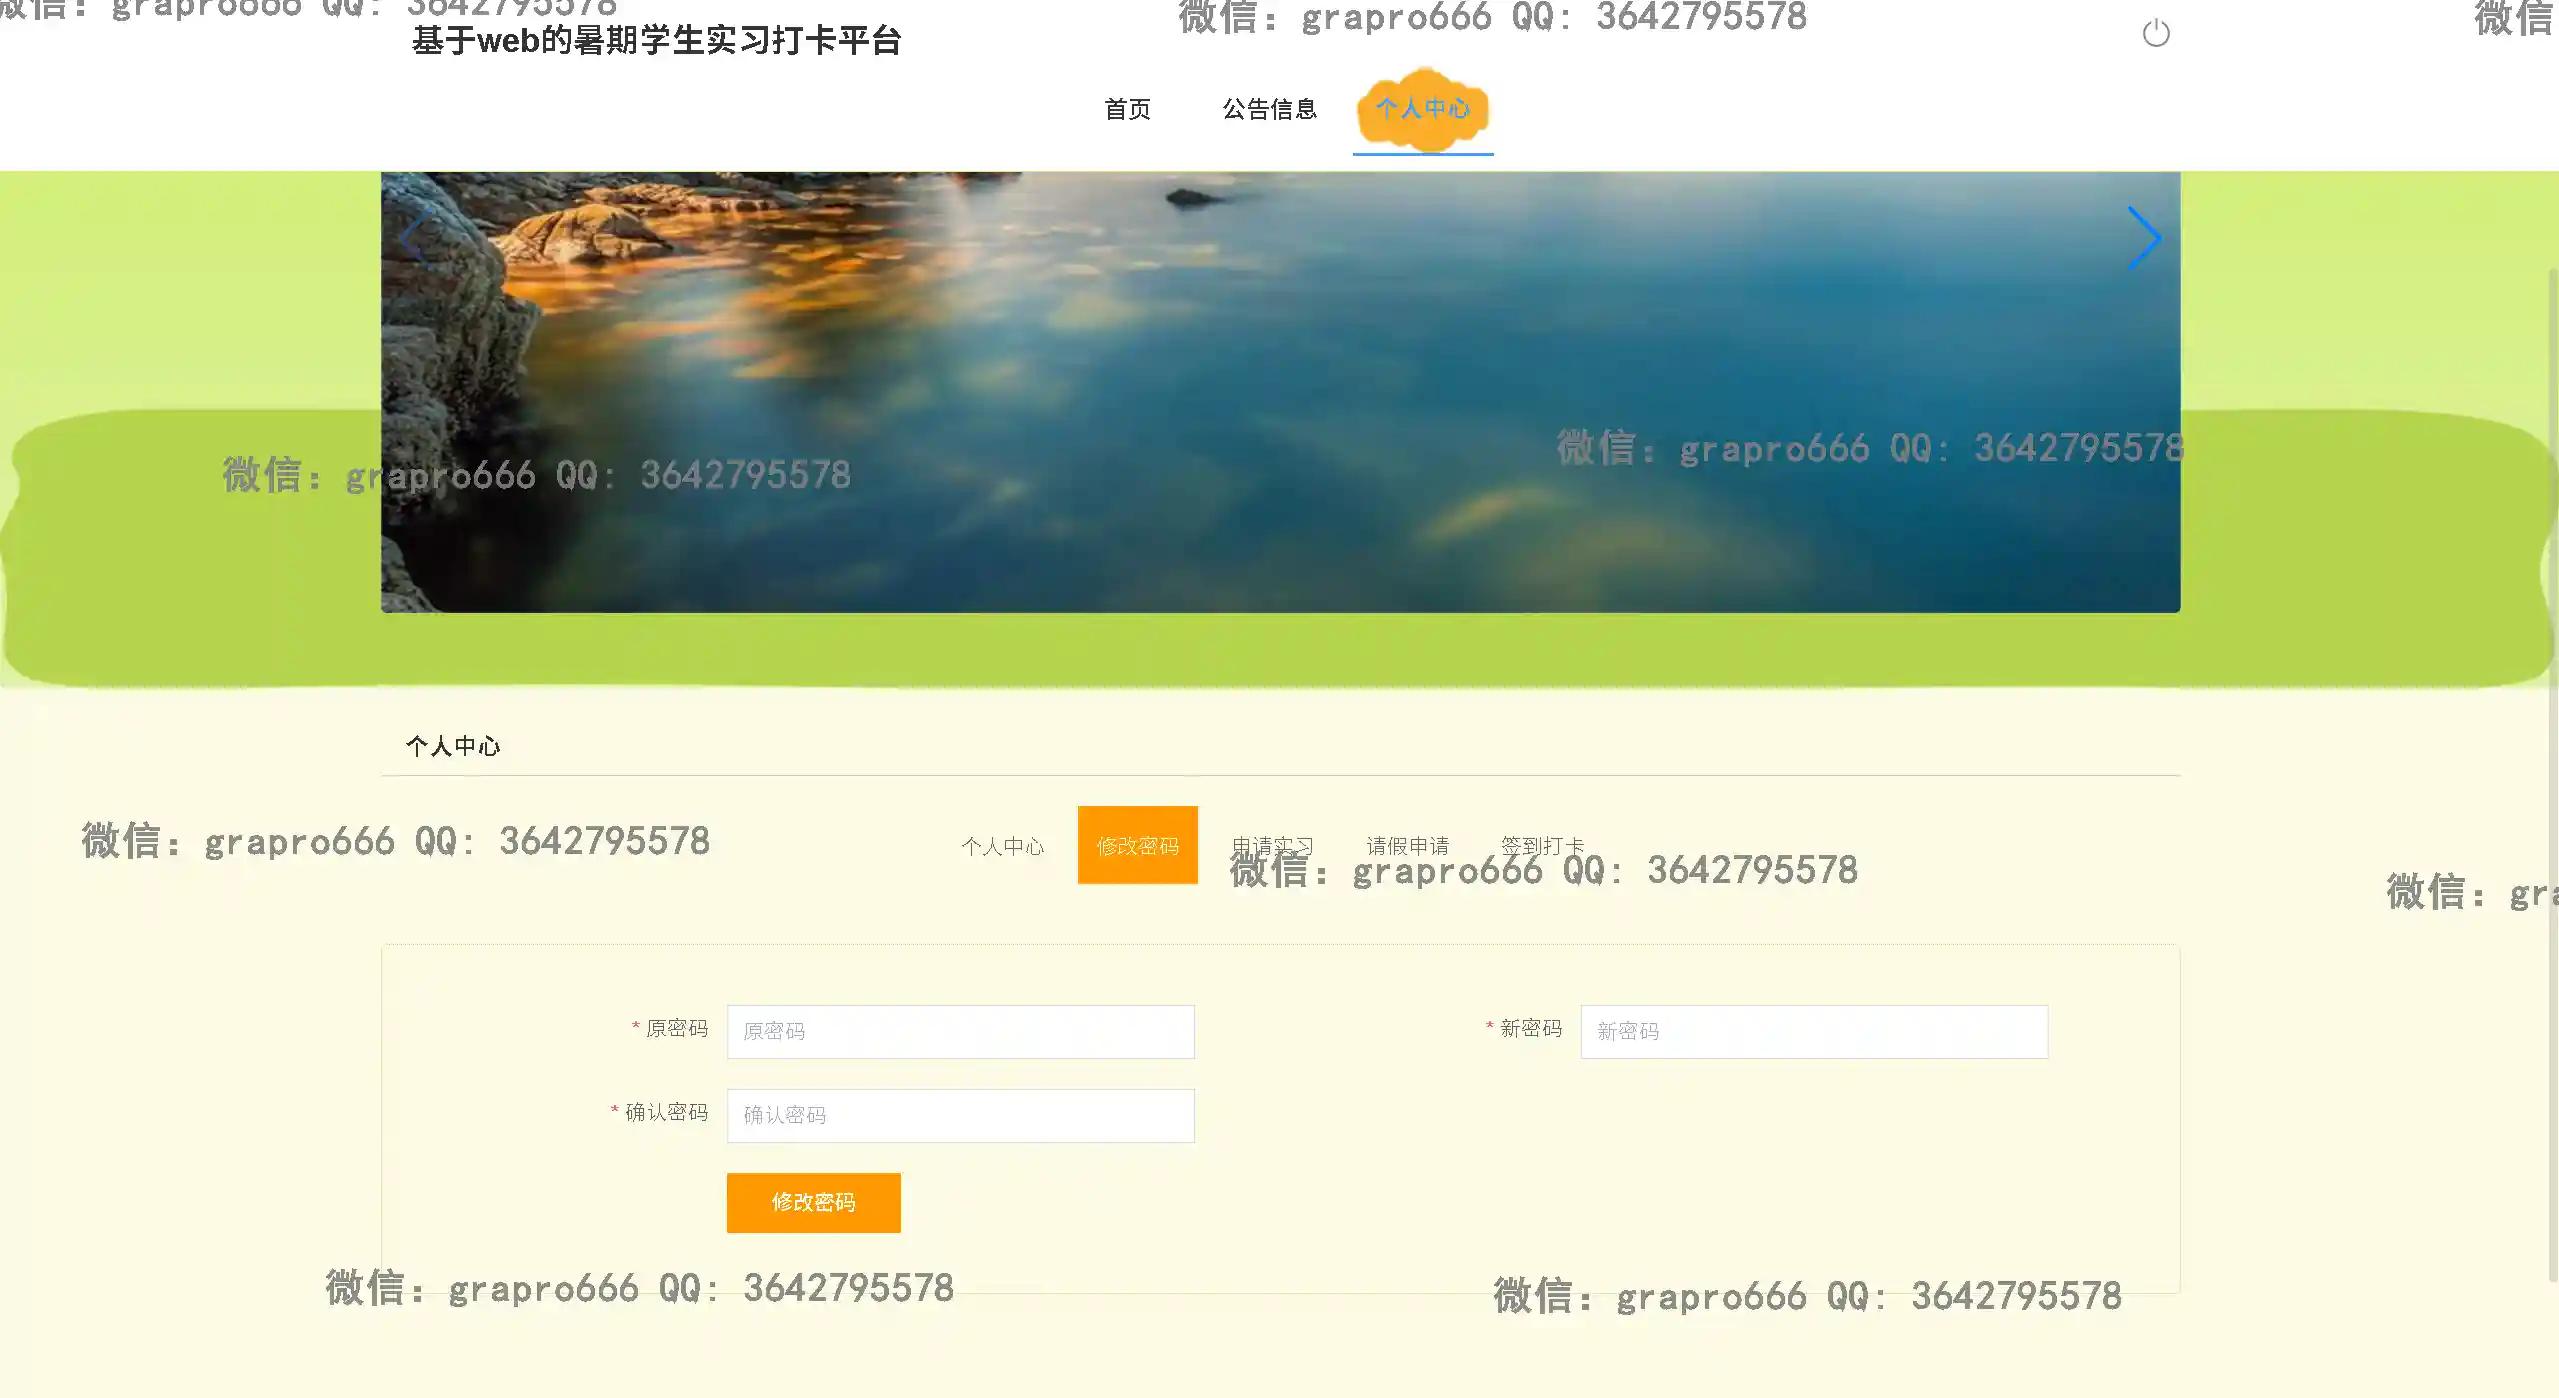Focus the 新密码 input field

click(1813, 1031)
